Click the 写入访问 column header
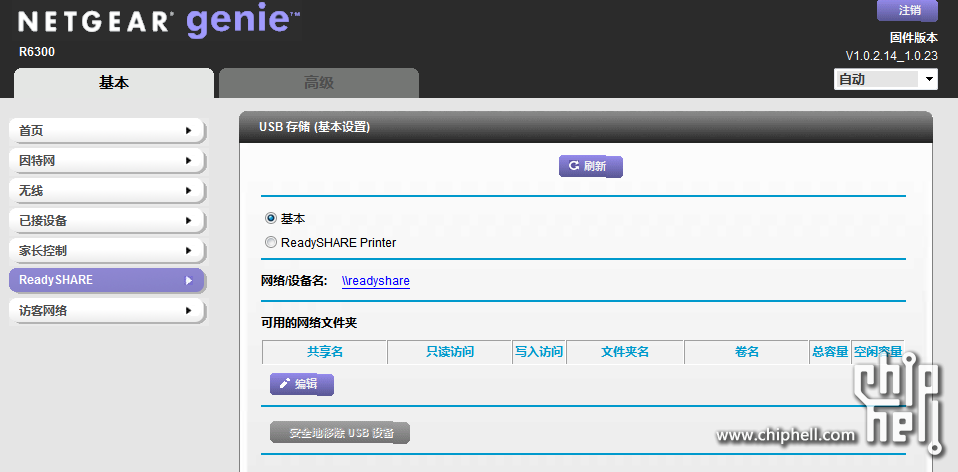 (x=539, y=352)
